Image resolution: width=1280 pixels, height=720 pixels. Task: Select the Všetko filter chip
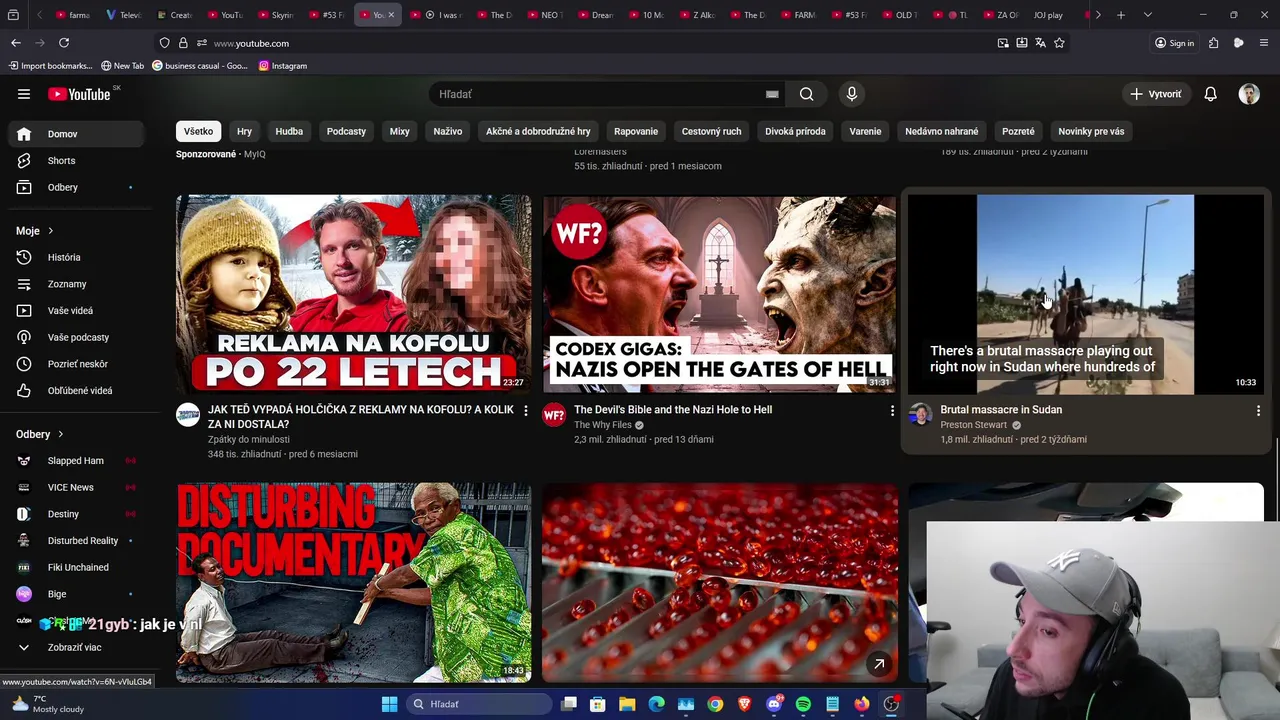(198, 131)
